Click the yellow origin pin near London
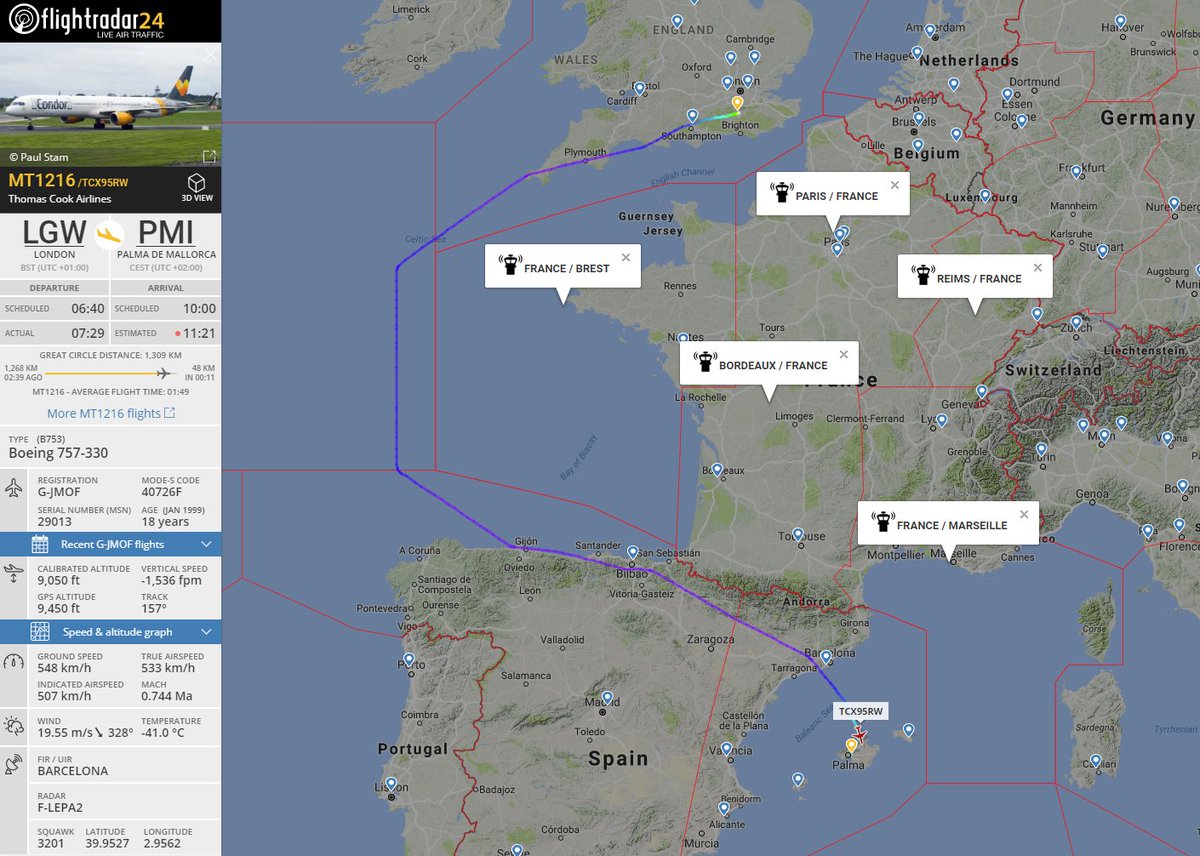Image resolution: width=1200 pixels, height=856 pixels. point(737,102)
